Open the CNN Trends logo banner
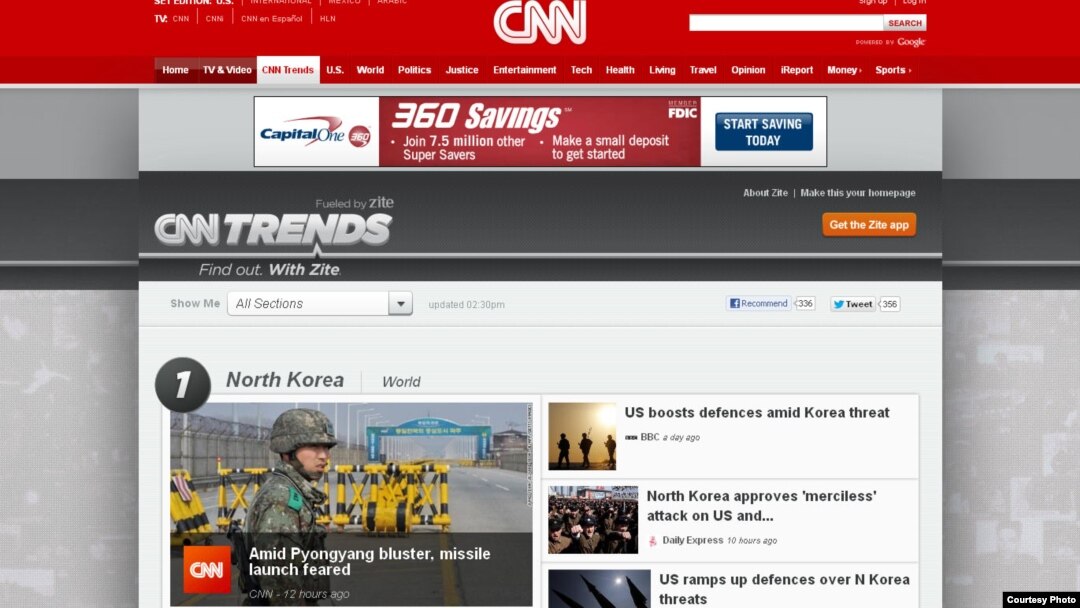Viewport: 1080px width, 608px height. coord(273,229)
